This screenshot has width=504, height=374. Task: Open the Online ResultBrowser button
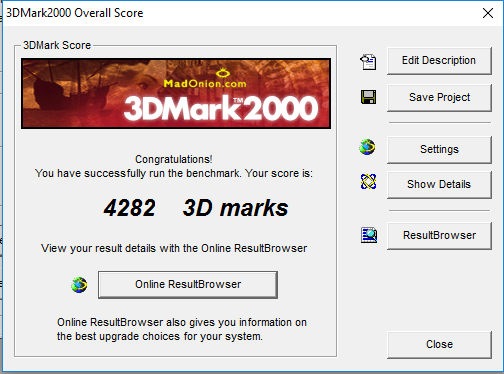188,284
